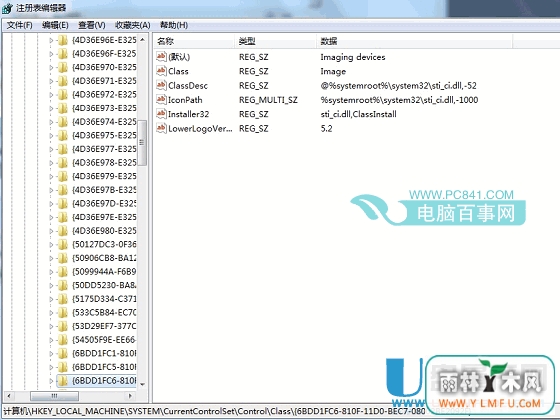Expand the {6BDD1FC1-810F tree node
The width and height of the screenshot is (560, 420).
(51, 354)
